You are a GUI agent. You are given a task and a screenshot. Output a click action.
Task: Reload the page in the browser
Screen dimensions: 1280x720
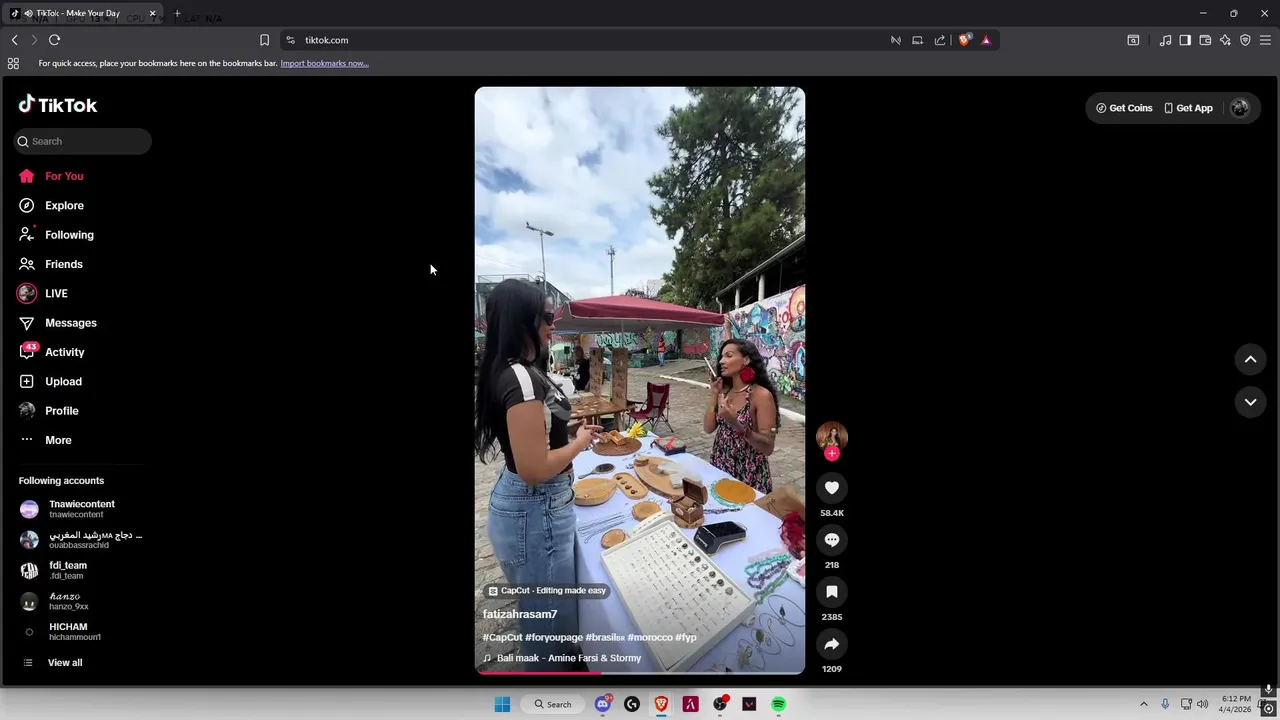(x=54, y=40)
